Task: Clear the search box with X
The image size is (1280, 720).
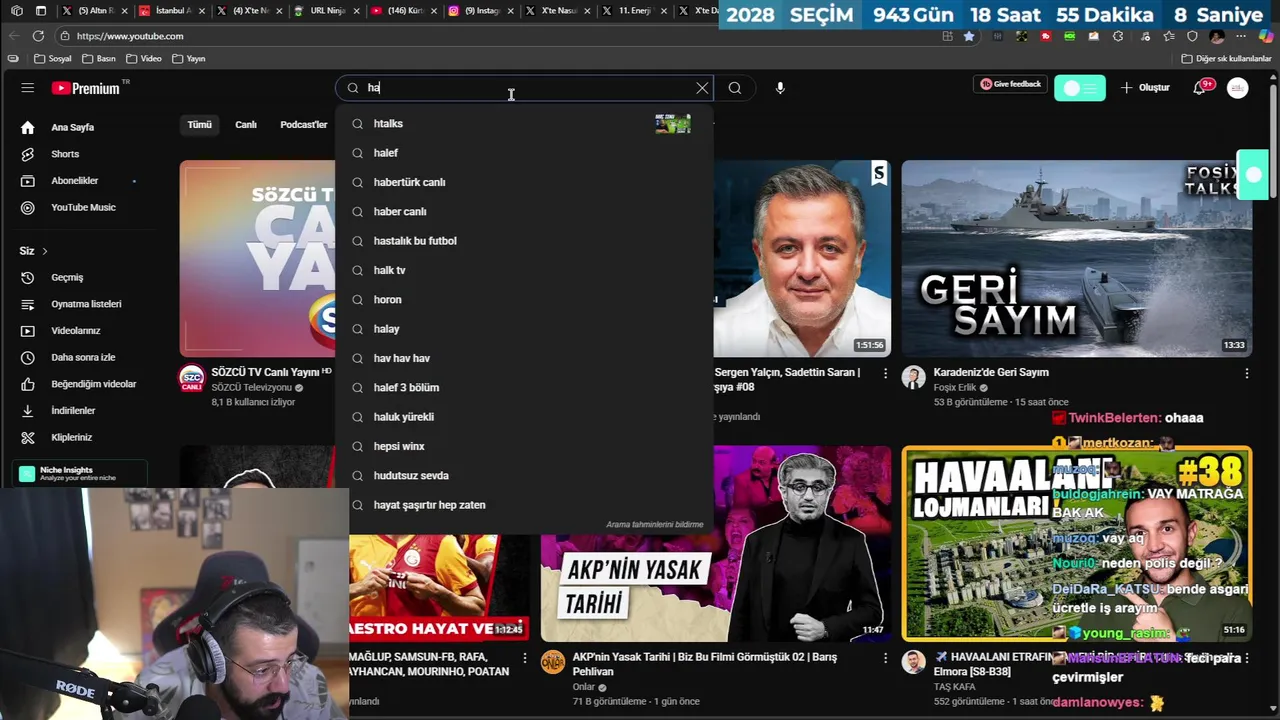Action: tap(702, 88)
